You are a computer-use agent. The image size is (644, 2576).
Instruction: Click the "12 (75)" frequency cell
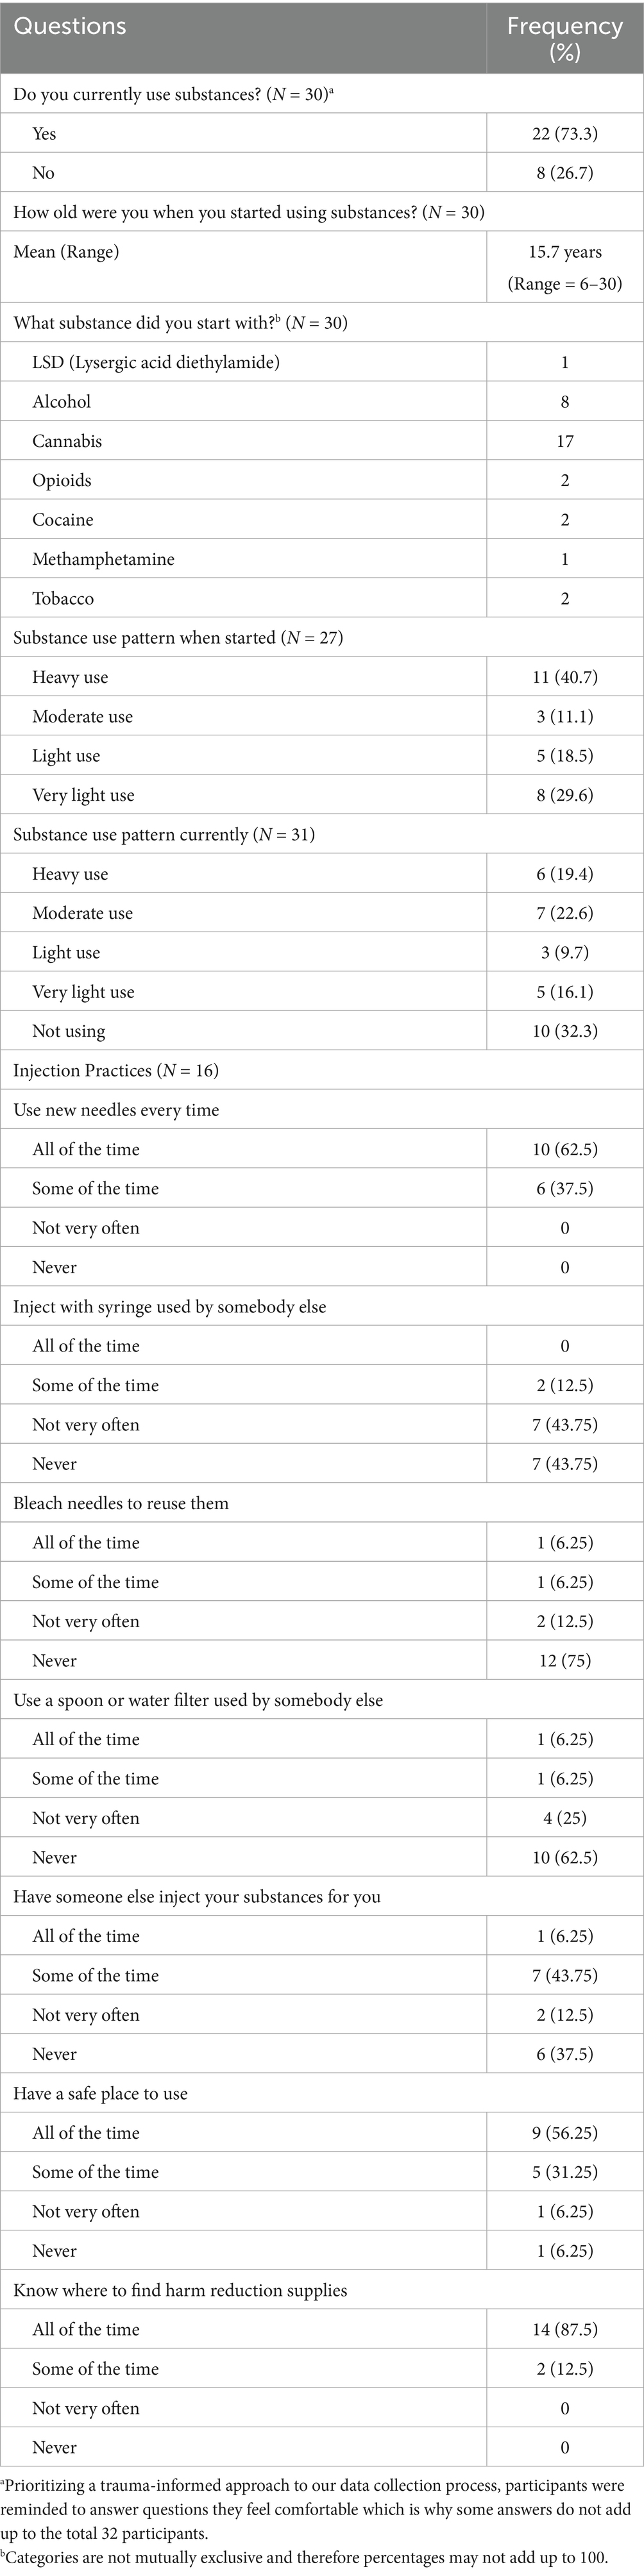[x=564, y=1661]
